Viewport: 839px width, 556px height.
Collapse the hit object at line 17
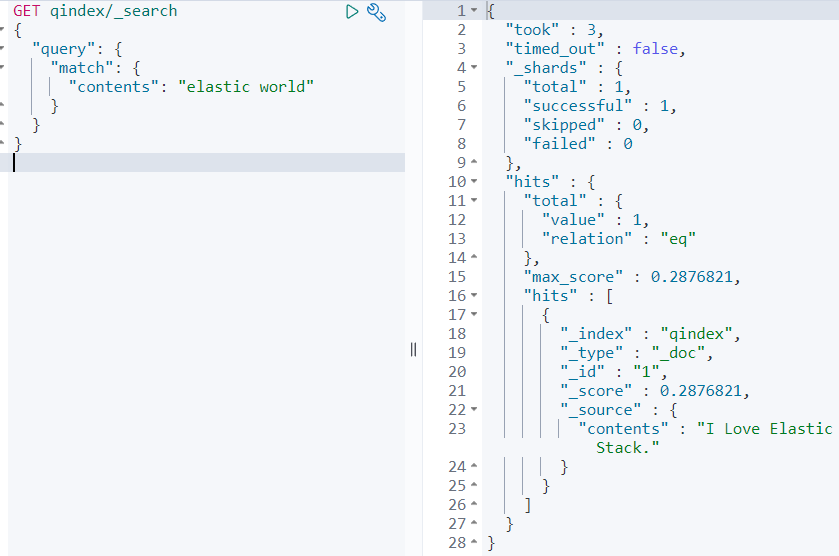pyautogui.click(x=474, y=315)
